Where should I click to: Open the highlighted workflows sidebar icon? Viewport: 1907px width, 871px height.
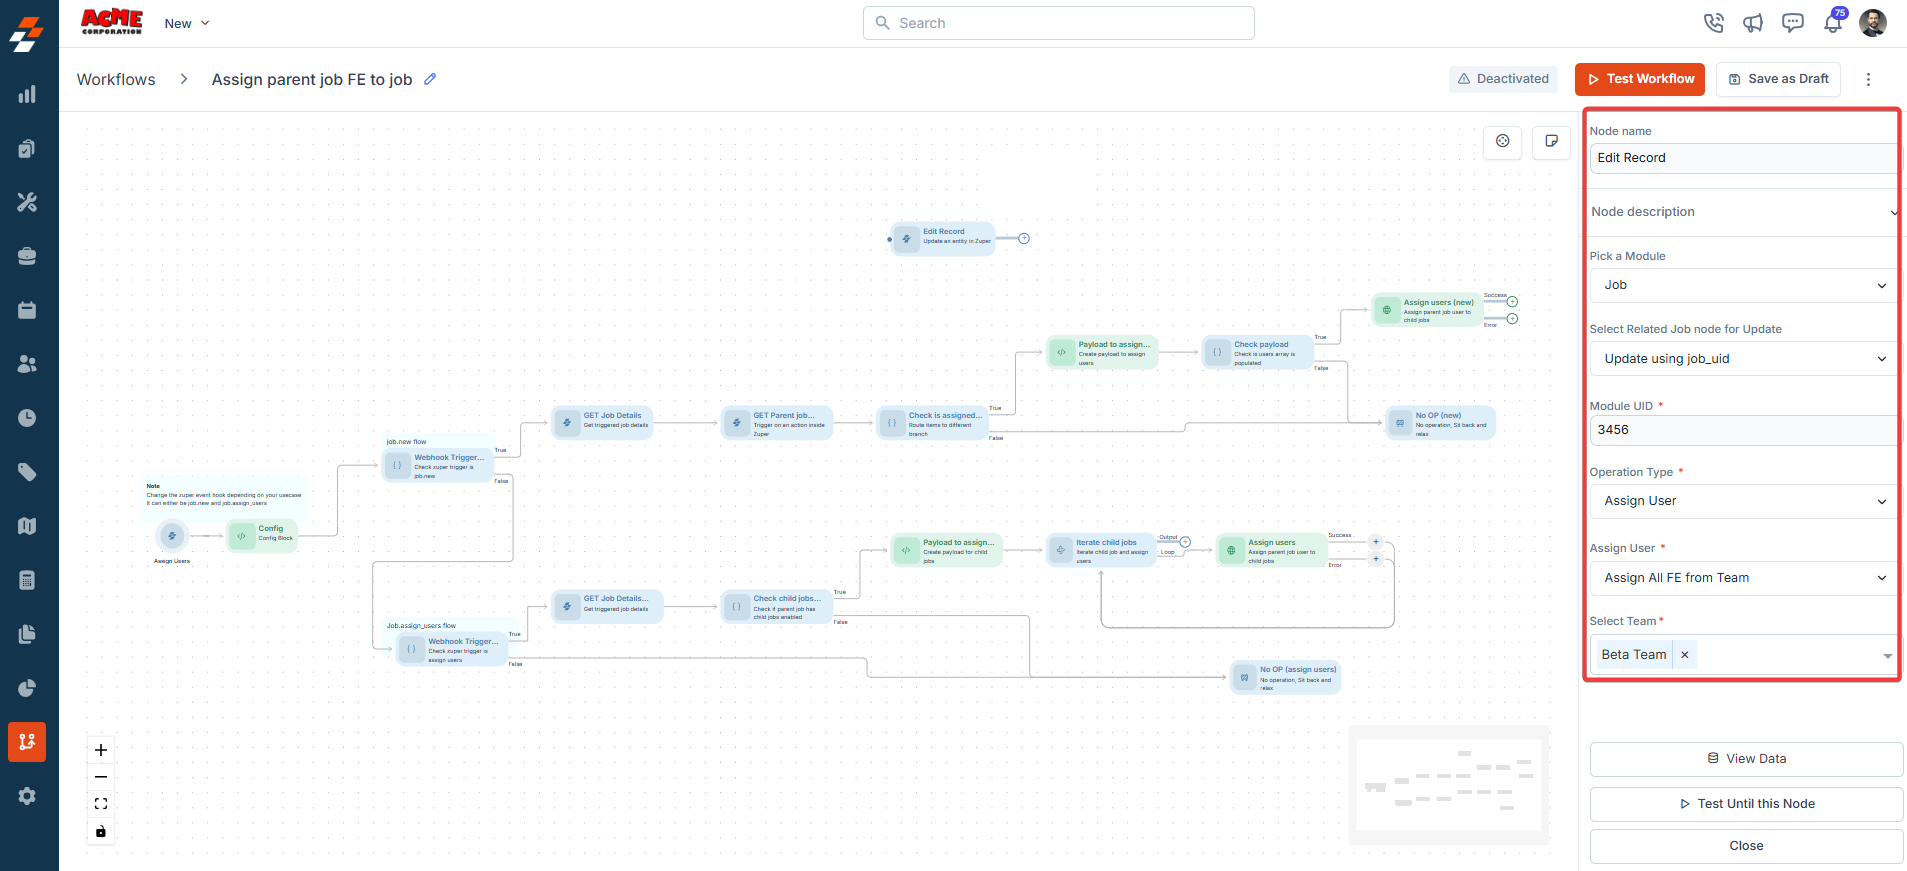tap(27, 742)
